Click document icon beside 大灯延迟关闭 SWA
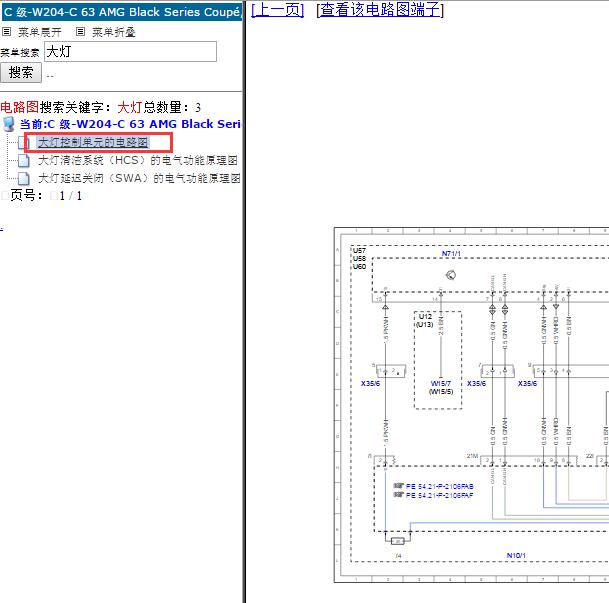 click(23, 178)
